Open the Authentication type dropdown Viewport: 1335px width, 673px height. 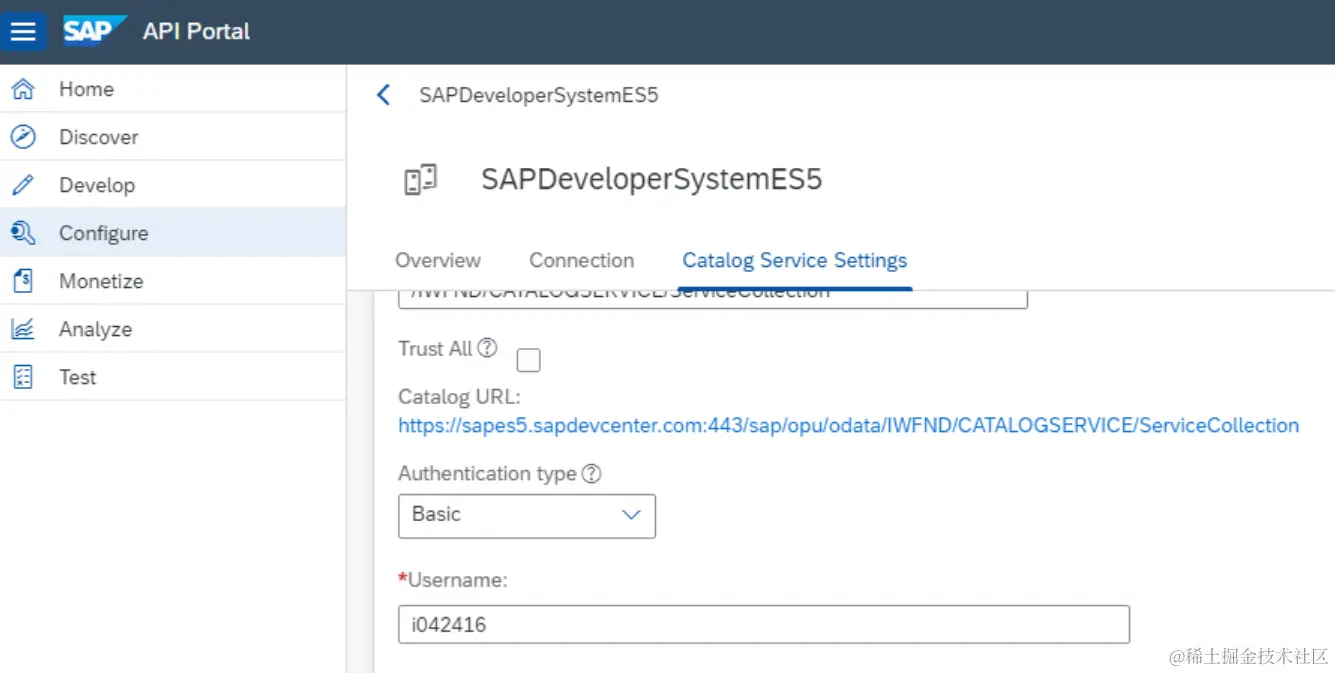click(527, 515)
